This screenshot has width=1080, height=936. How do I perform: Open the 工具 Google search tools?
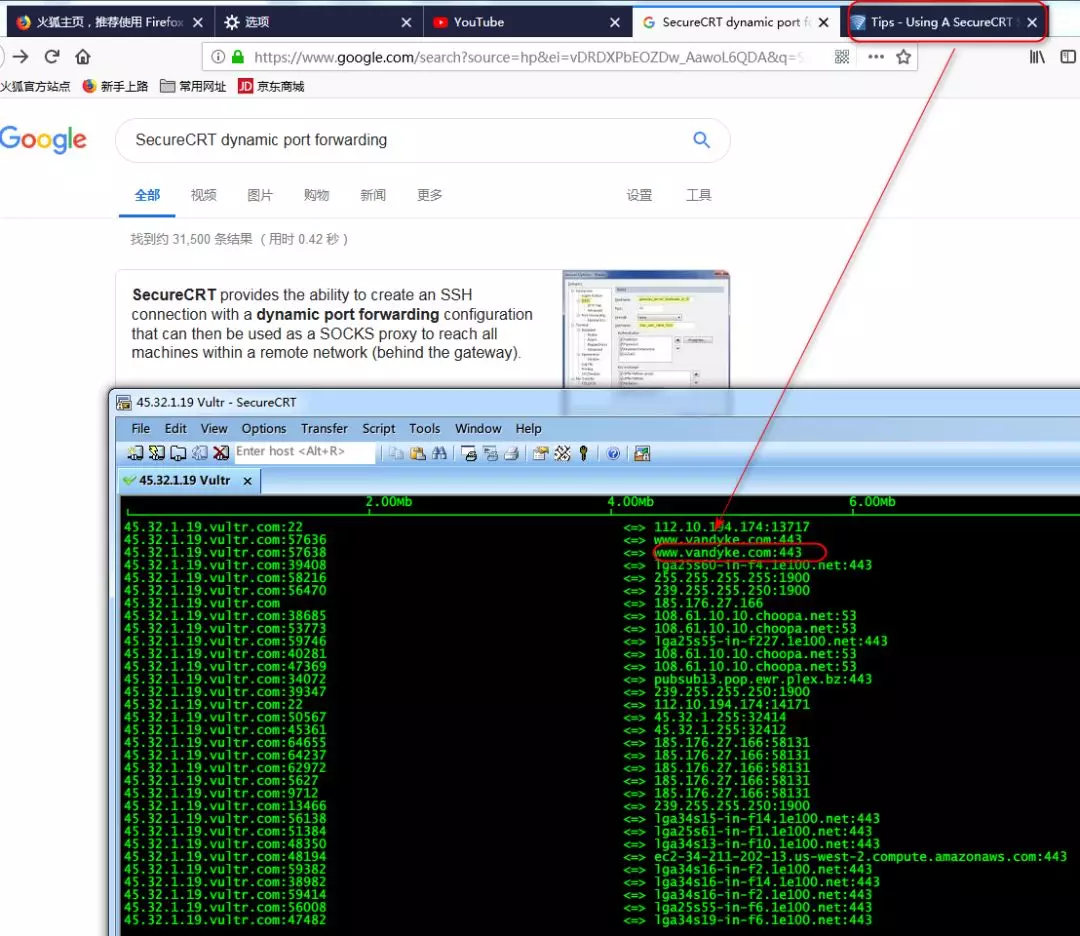point(698,195)
